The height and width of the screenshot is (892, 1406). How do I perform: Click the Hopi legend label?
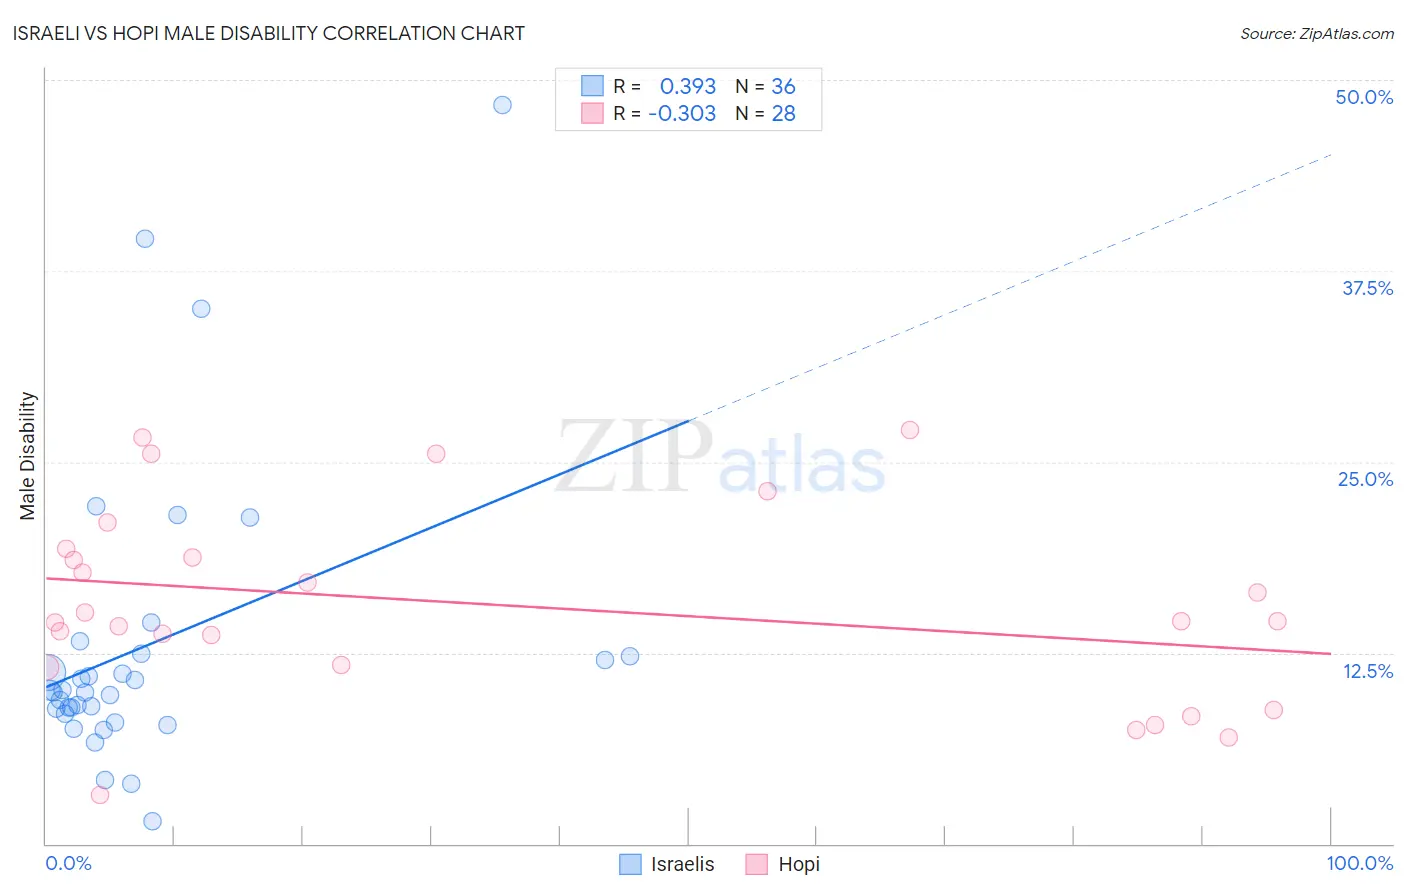(798, 864)
